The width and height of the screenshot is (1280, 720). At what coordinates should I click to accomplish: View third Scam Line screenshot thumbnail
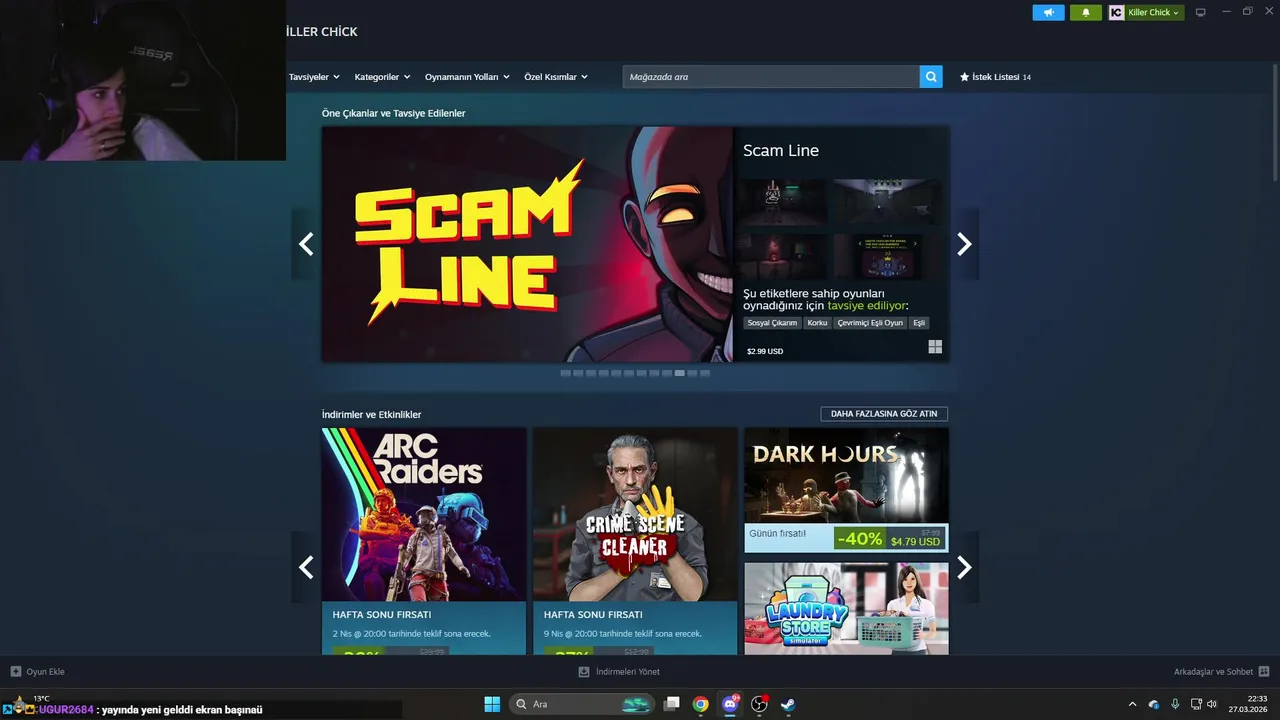tap(783, 256)
